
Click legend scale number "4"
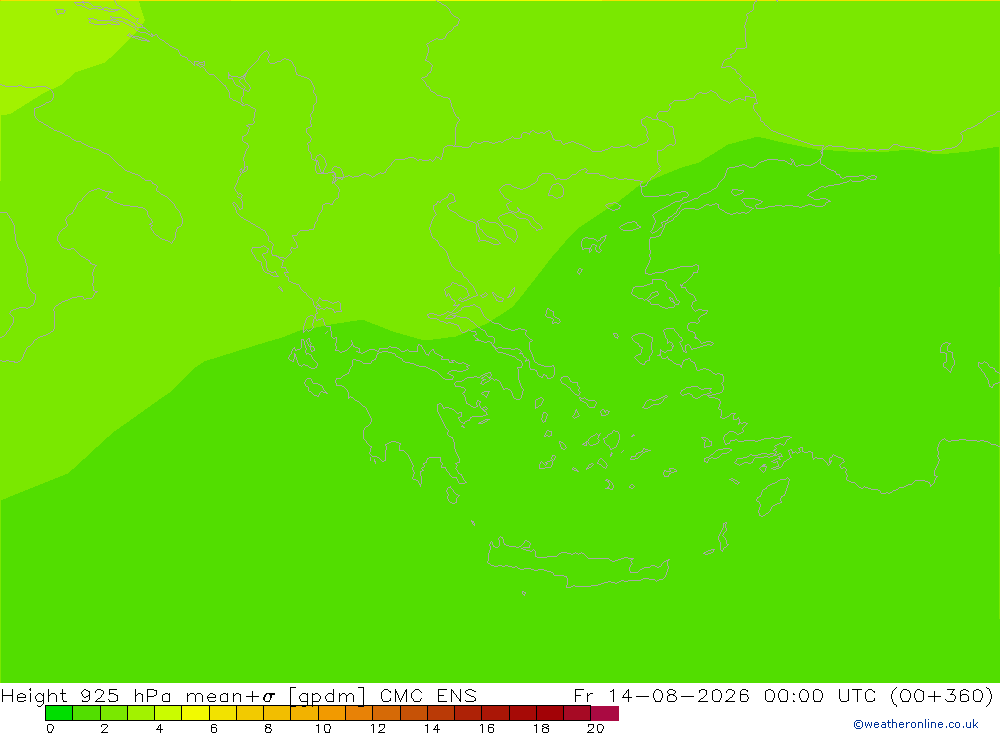pyautogui.click(x=159, y=728)
